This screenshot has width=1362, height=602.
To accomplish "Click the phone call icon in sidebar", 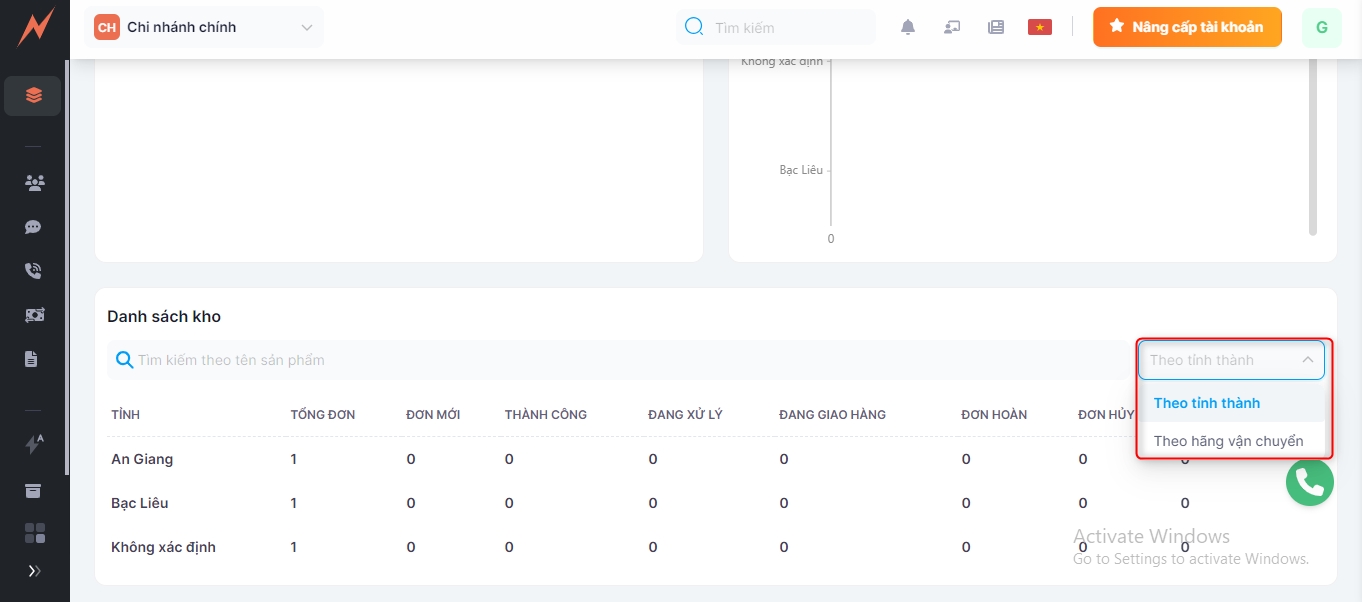I will pos(34,271).
